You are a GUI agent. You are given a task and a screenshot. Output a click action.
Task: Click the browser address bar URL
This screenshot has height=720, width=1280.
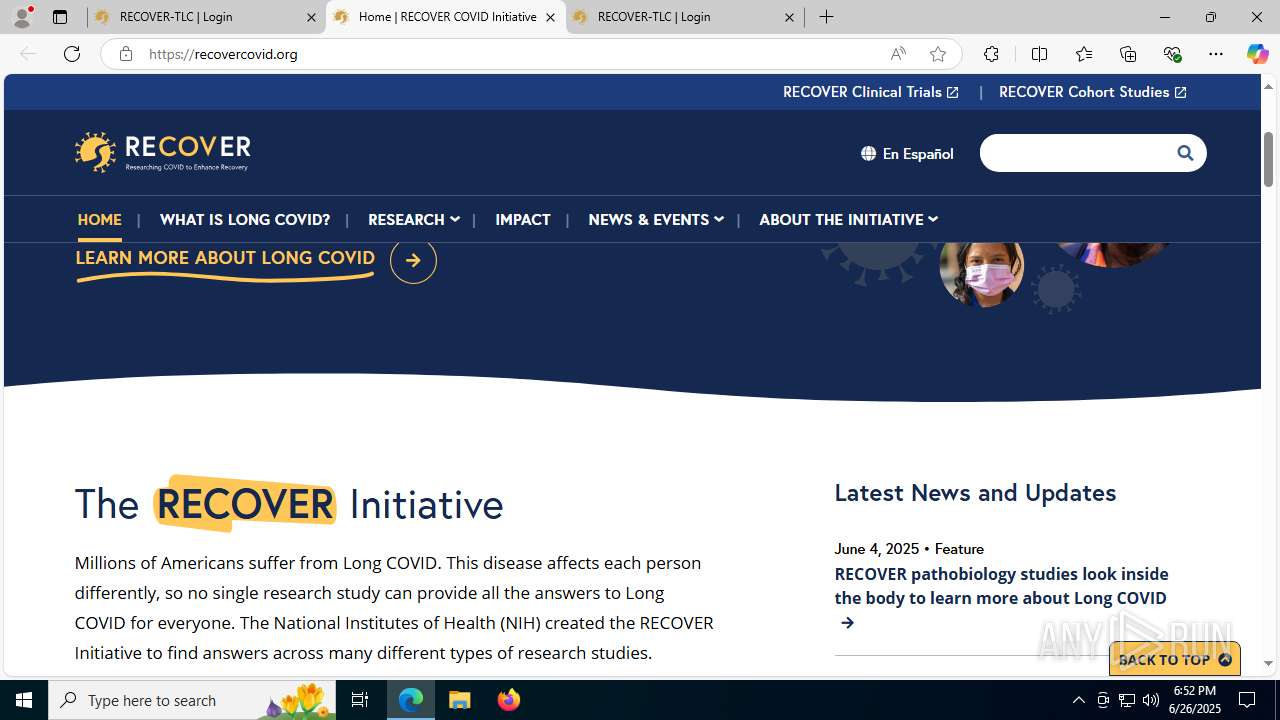pos(224,54)
